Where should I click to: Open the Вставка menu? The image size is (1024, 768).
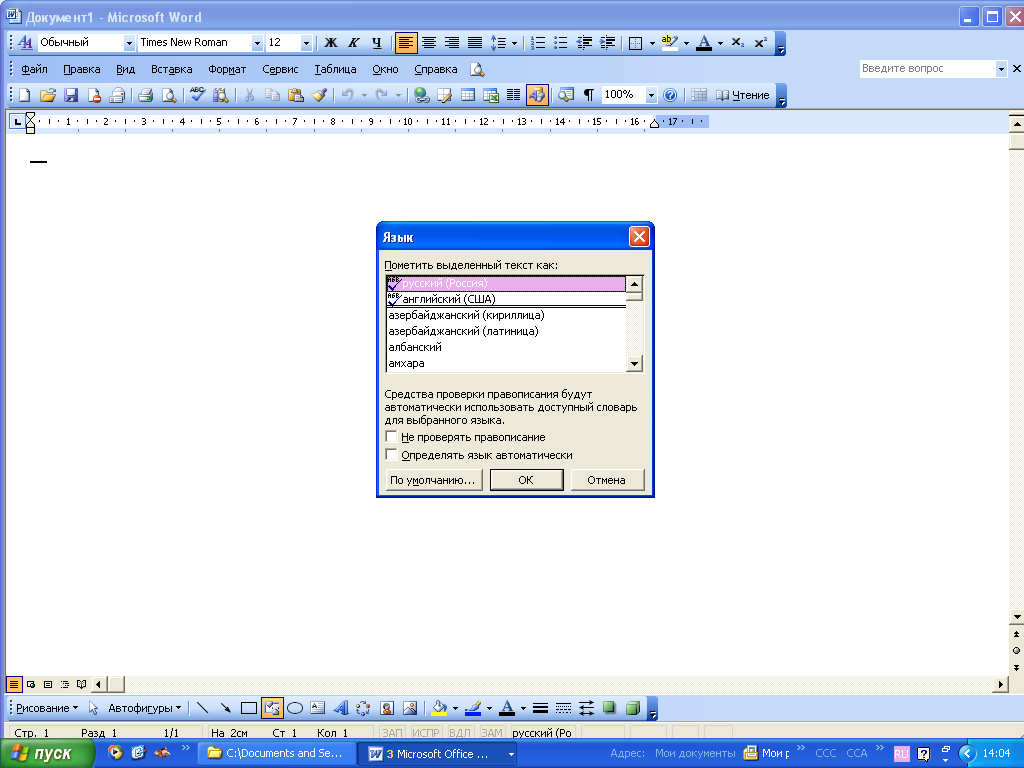171,69
